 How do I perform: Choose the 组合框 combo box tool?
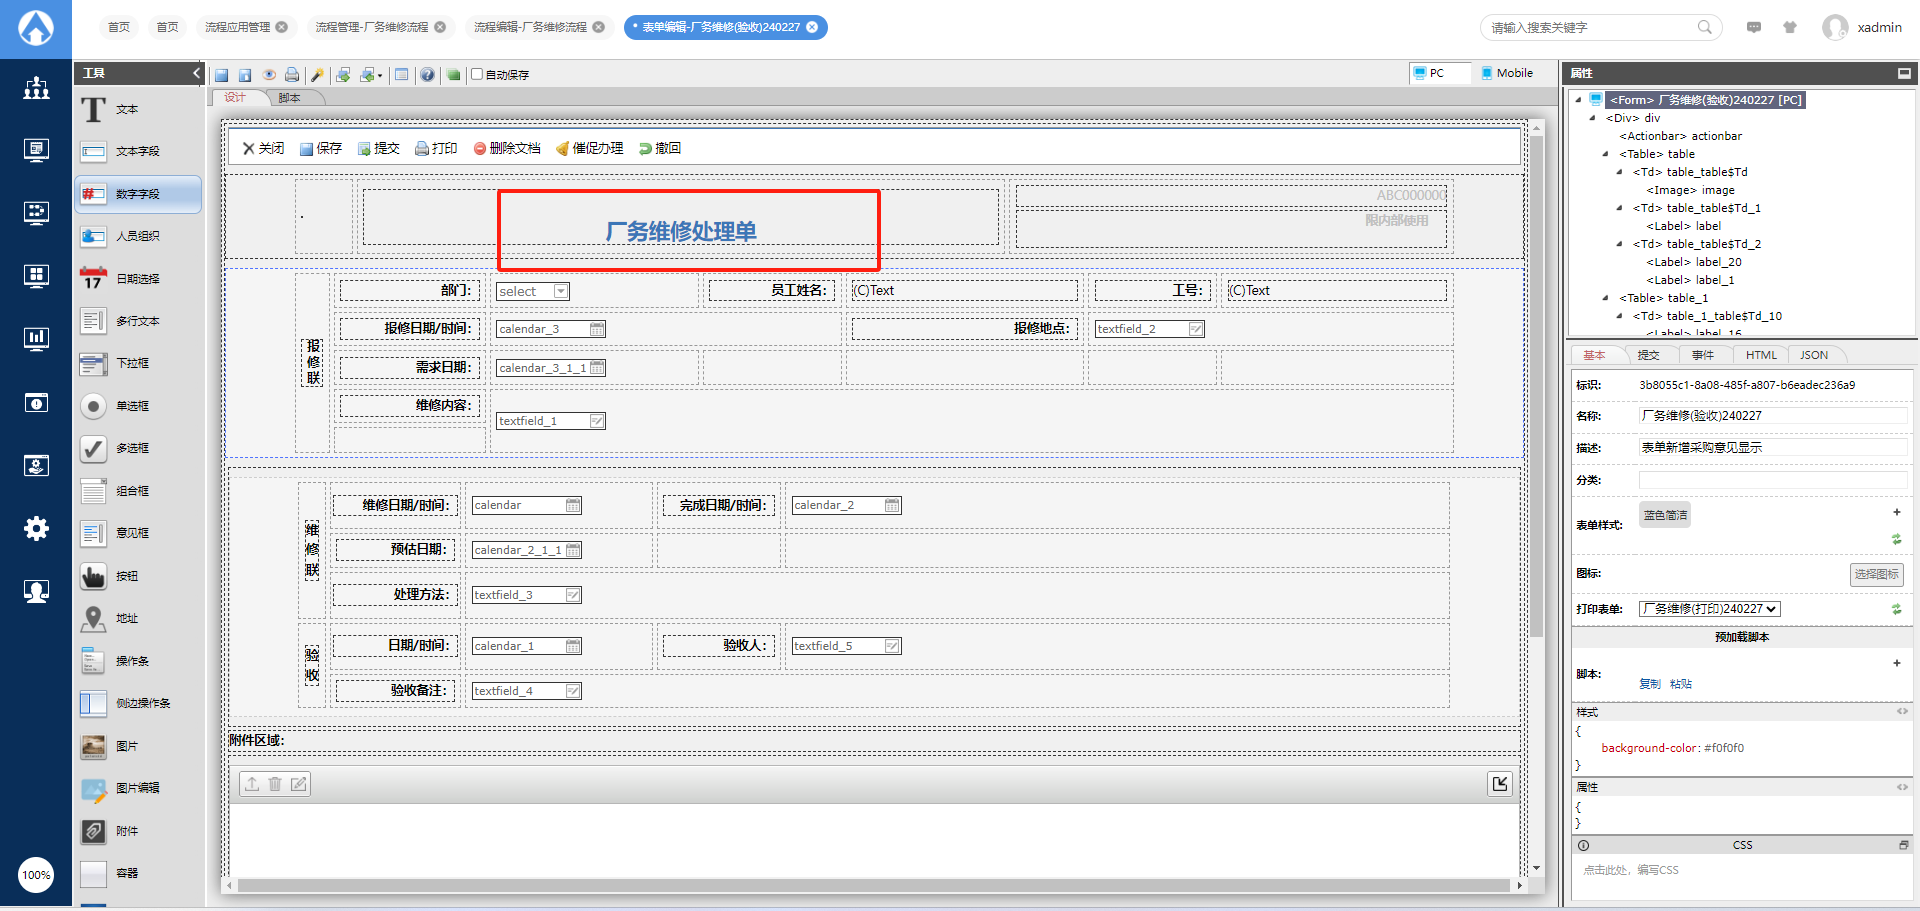pos(138,491)
